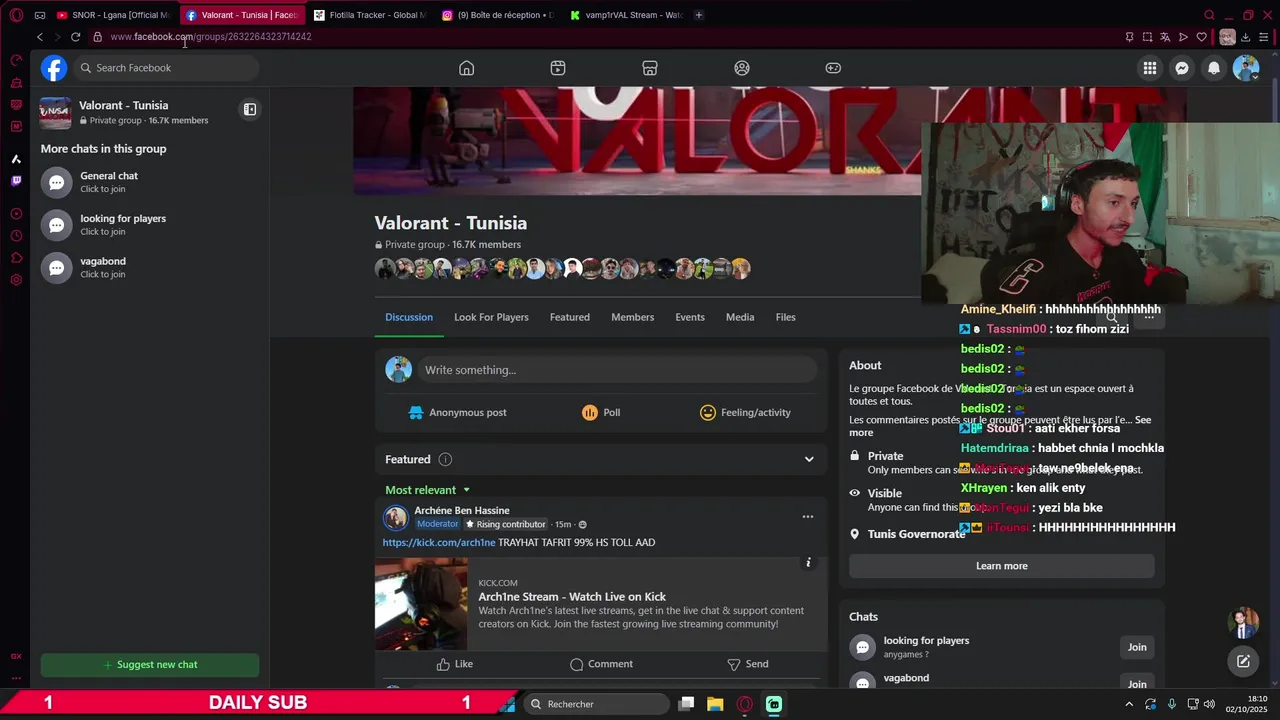Image resolution: width=1280 pixels, height=720 pixels.
Task: Join the looking for players chat
Action: click(x=1137, y=647)
